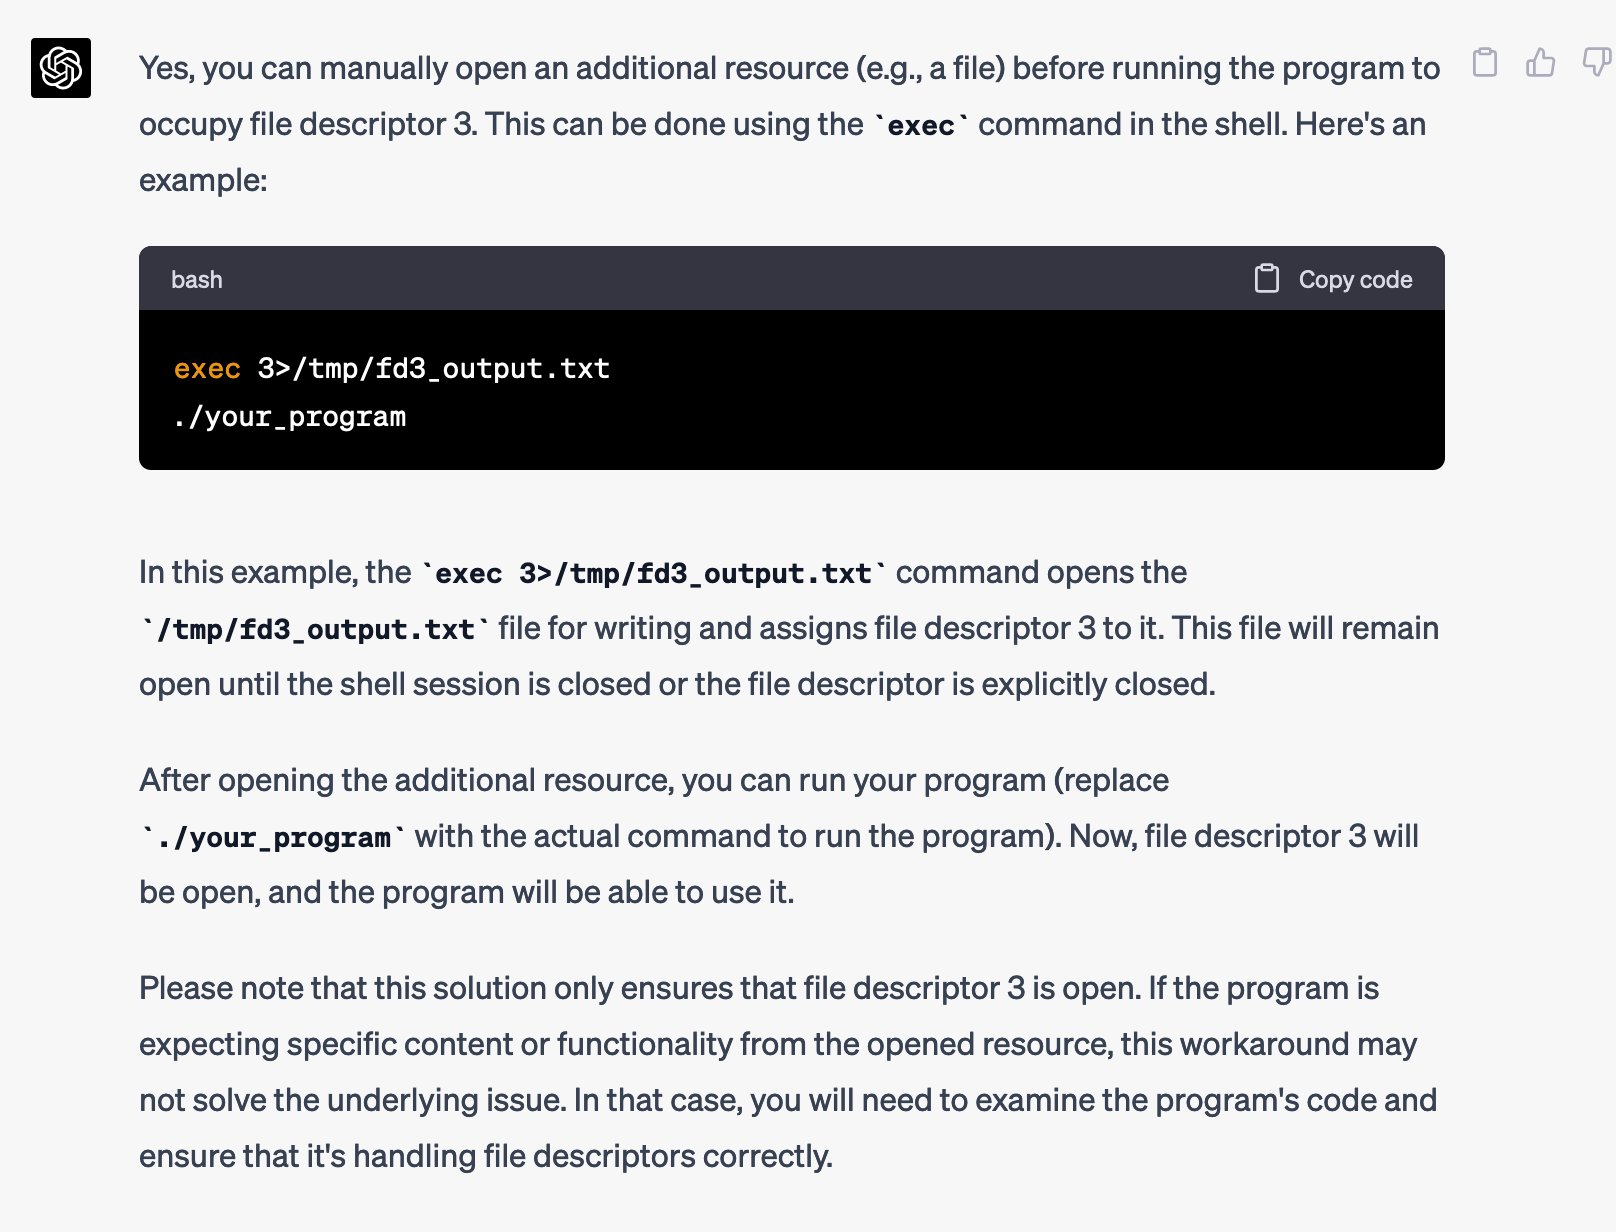
Task: Click 3>/tmp/fd3_output.txt in the code block
Action: 433,369
